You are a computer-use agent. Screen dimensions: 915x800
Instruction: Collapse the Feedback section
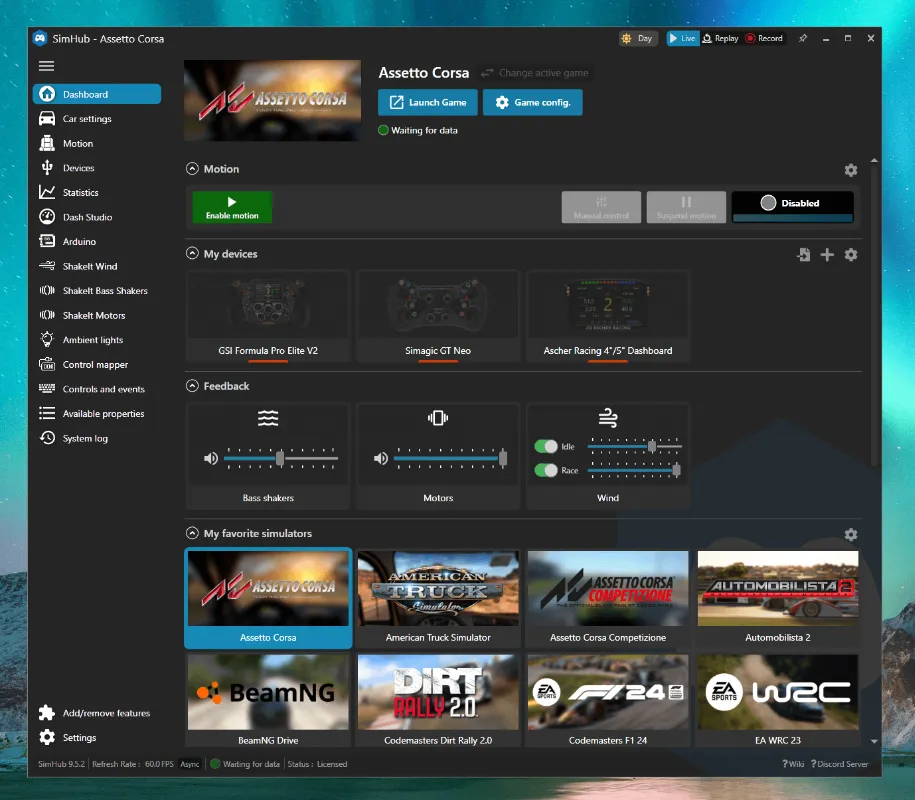coord(192,386)
